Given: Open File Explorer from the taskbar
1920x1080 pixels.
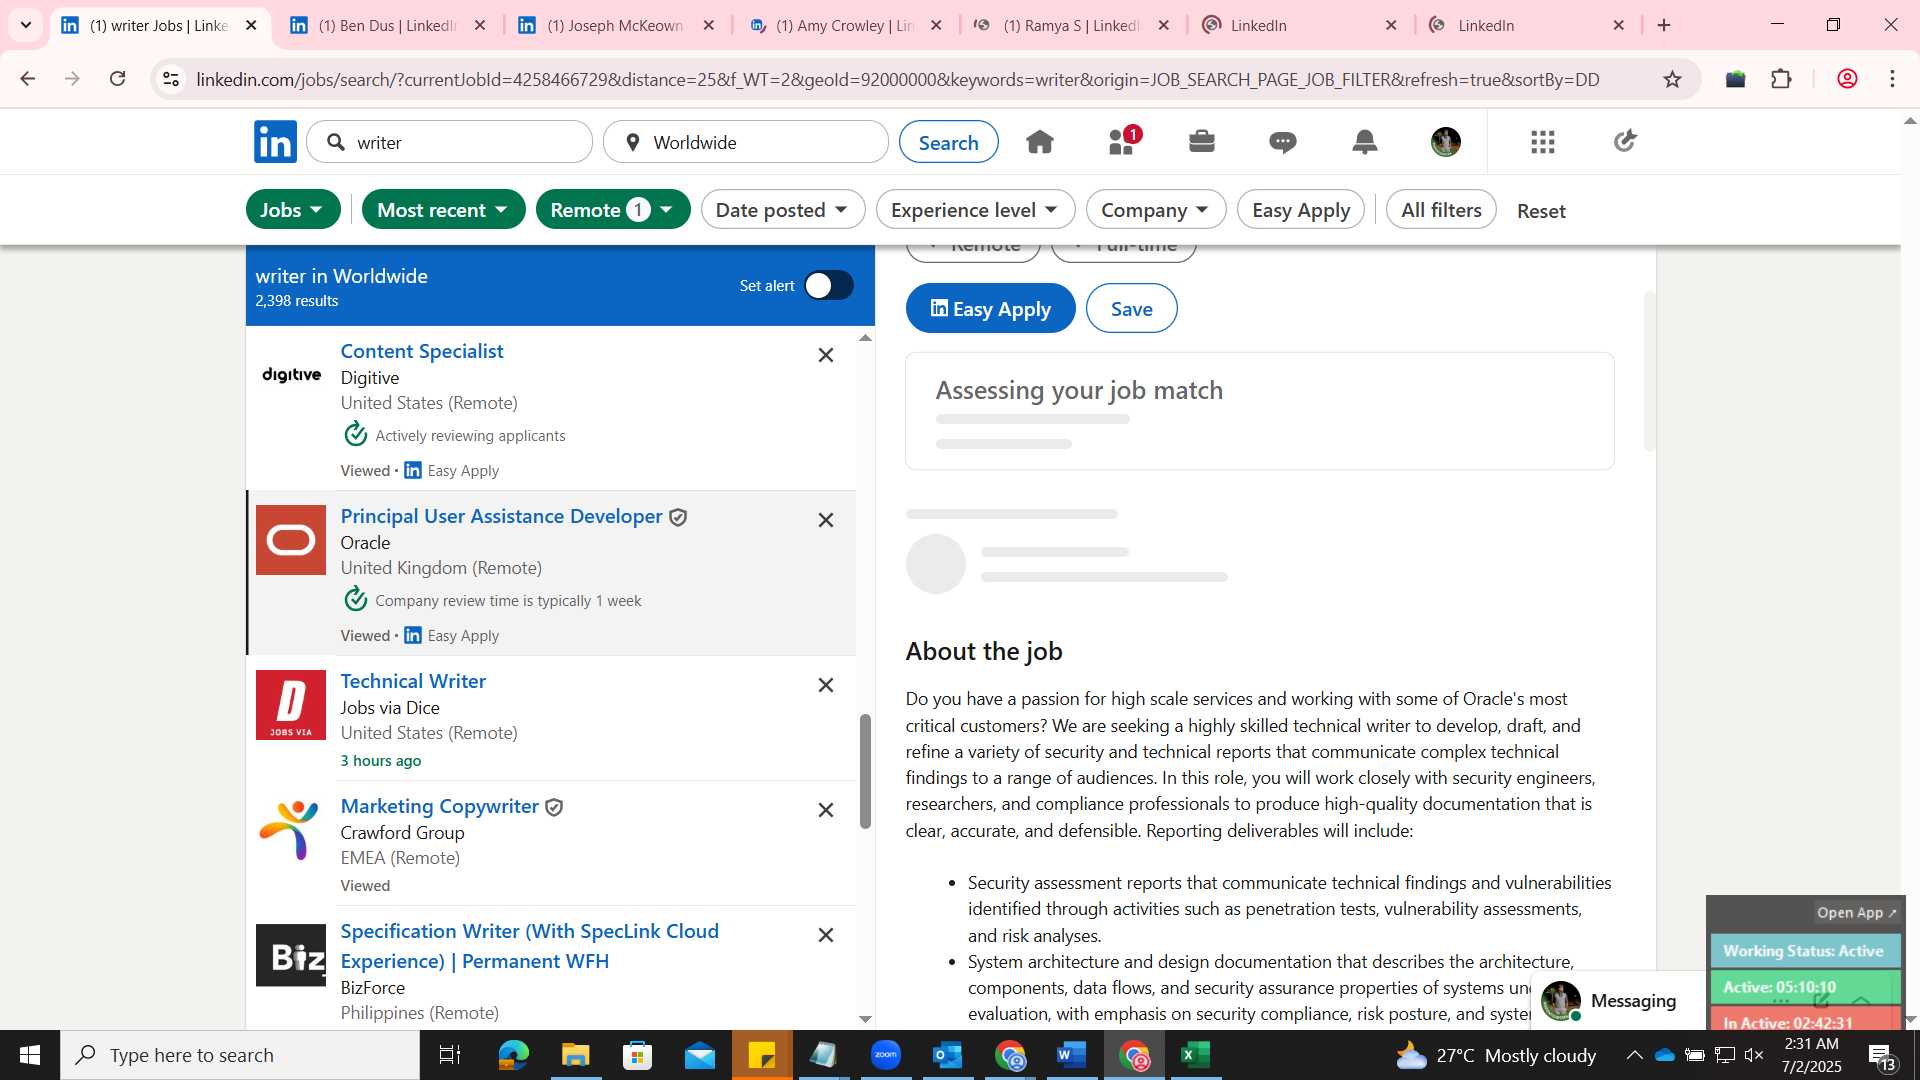Looking at the screenshot, I should tap(576, 1055).
